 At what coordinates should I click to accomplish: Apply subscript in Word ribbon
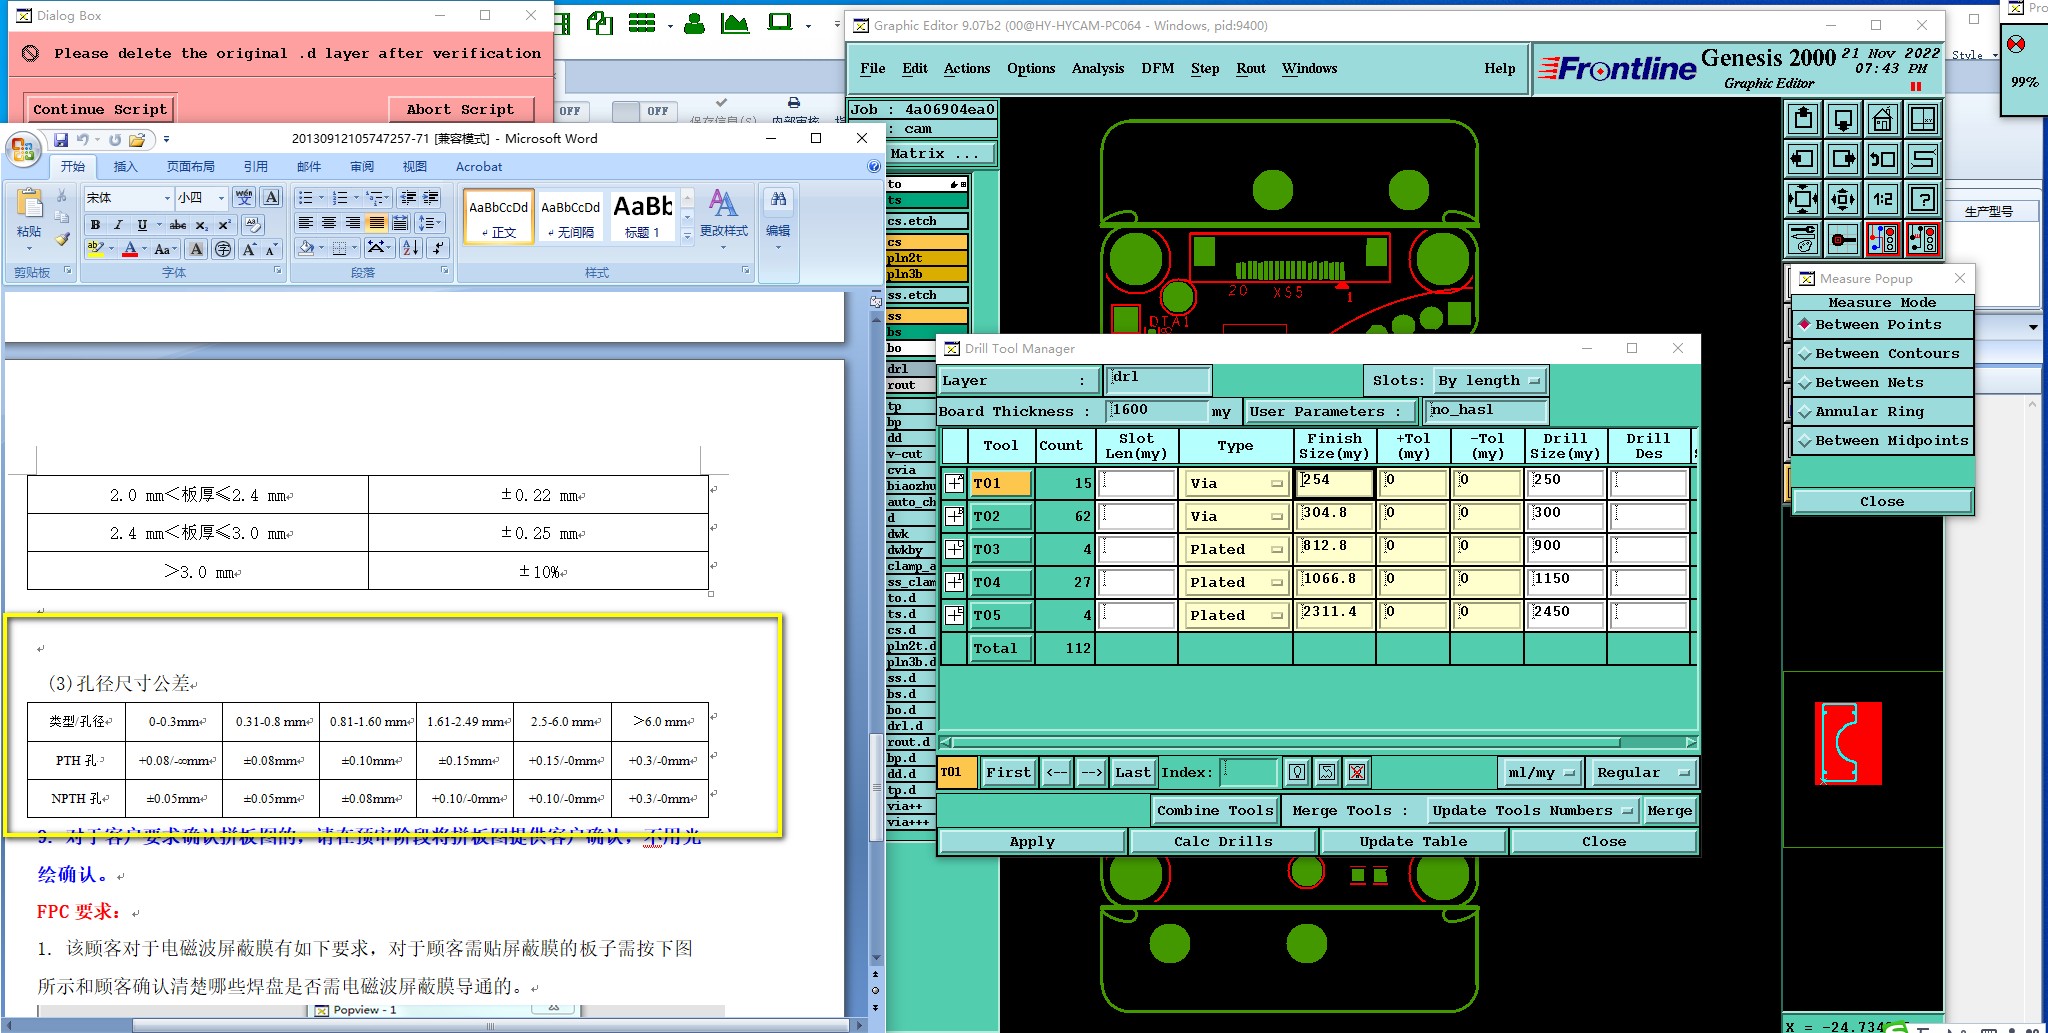(202, 225)
